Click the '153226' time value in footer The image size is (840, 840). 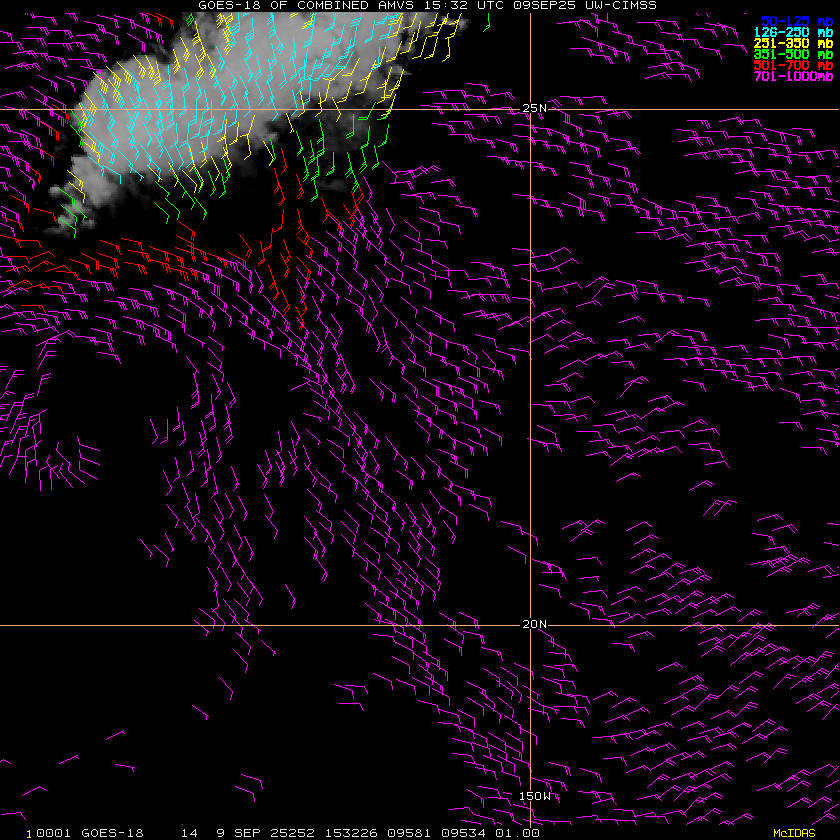(351, 833)
